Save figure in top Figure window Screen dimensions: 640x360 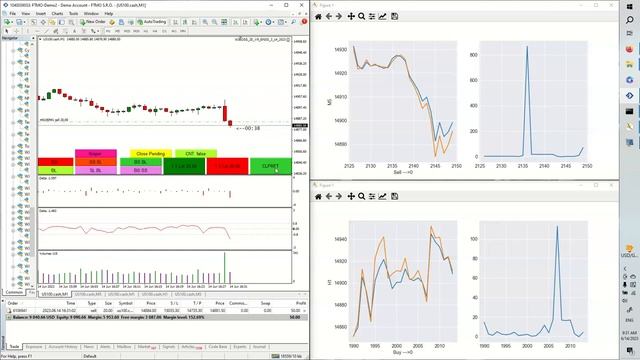[394, 16]
